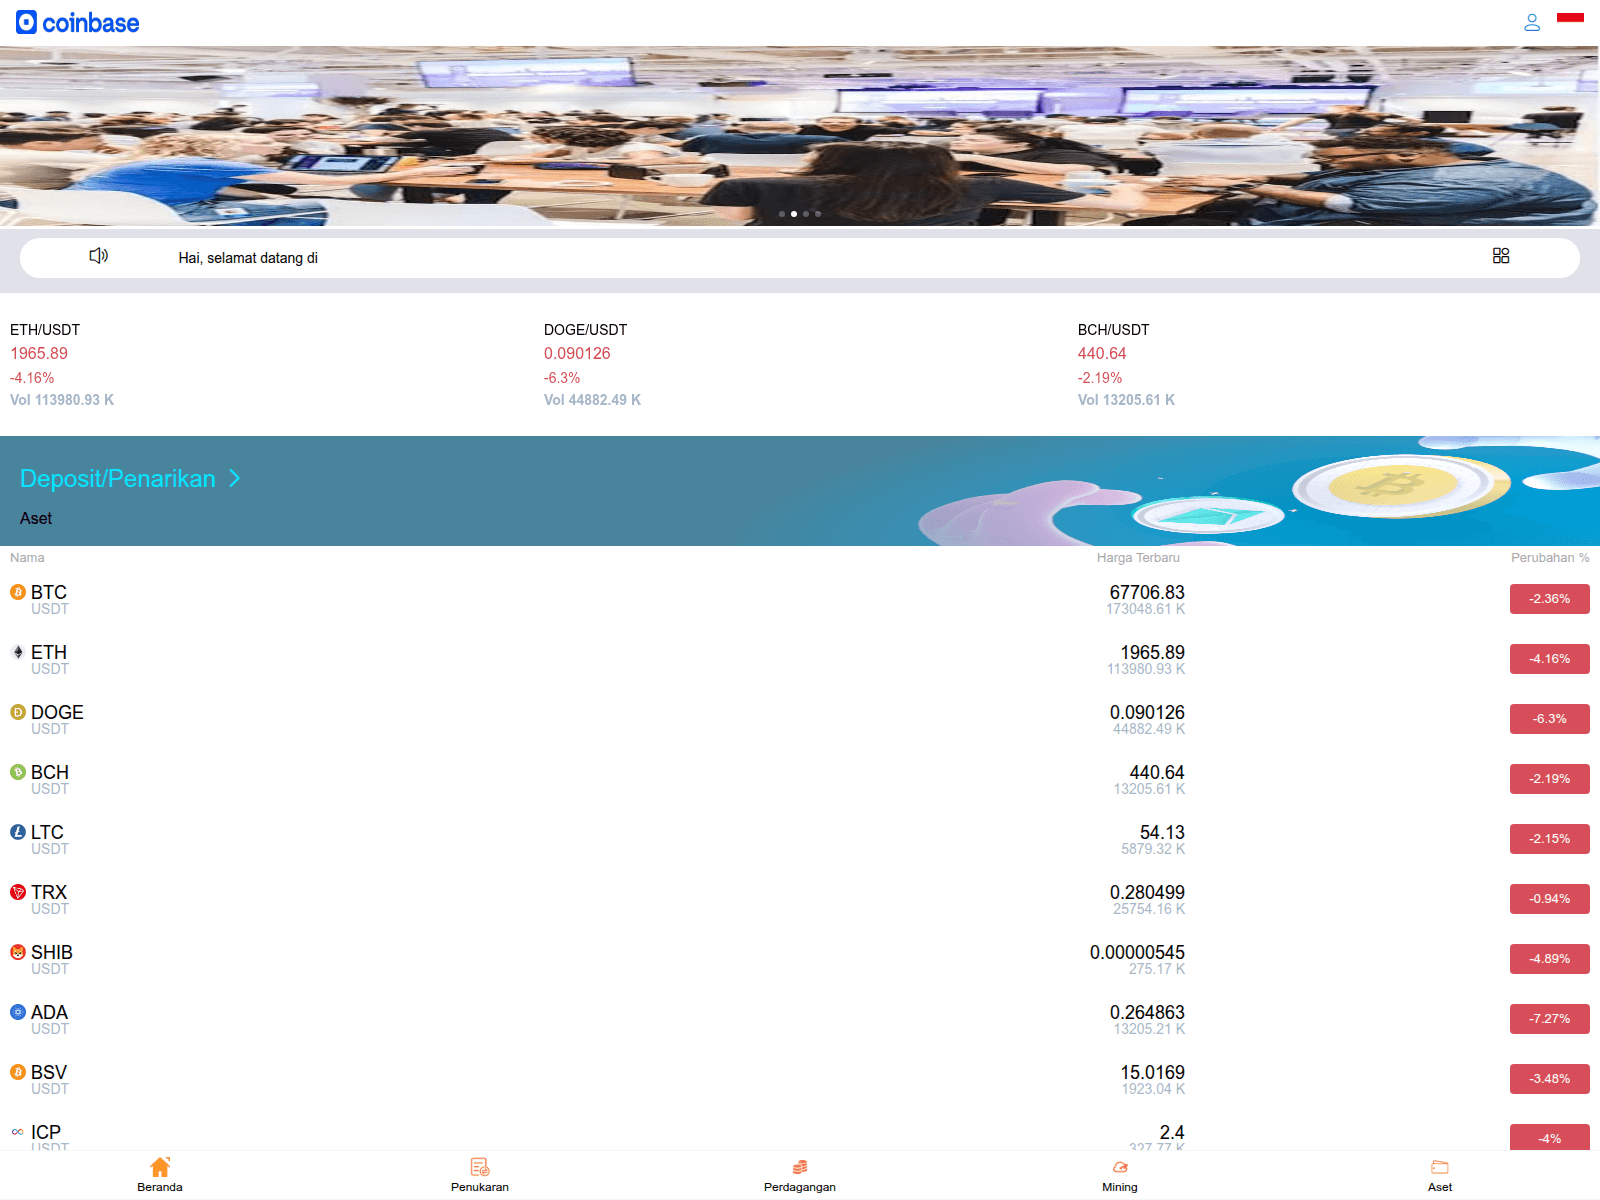Click the Indonesian flag language selector

coord(1570,17)
